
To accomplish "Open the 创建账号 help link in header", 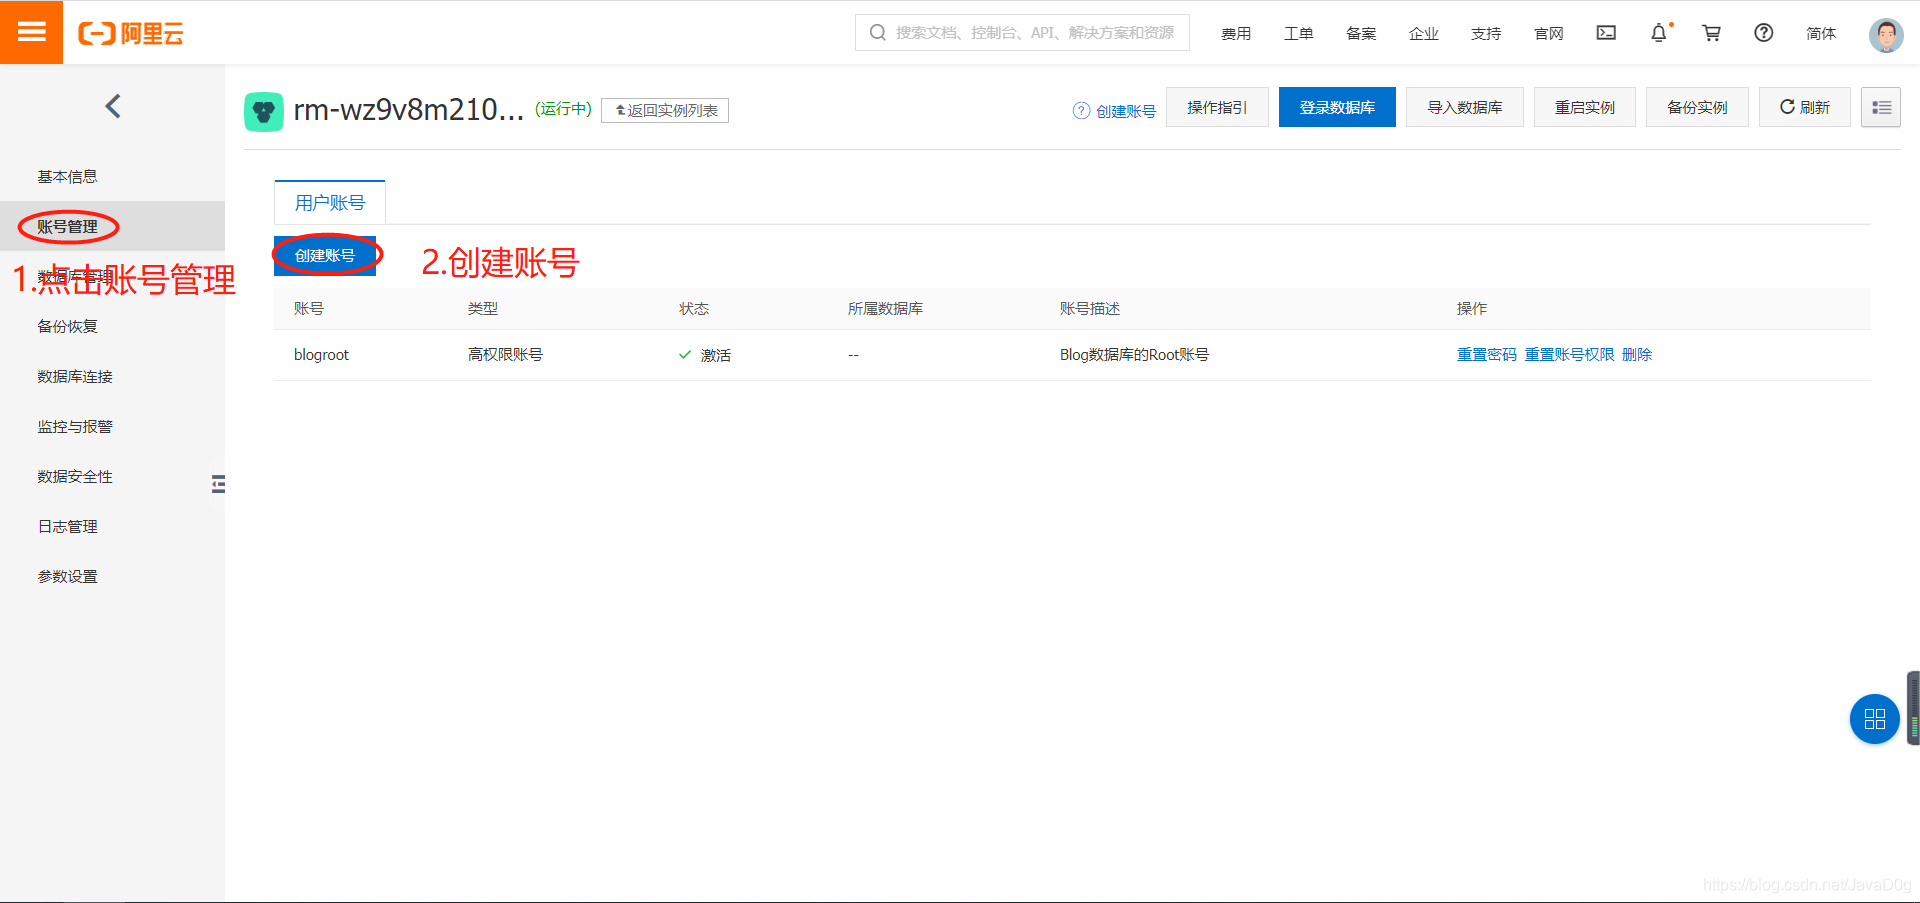I will 1114,111.
